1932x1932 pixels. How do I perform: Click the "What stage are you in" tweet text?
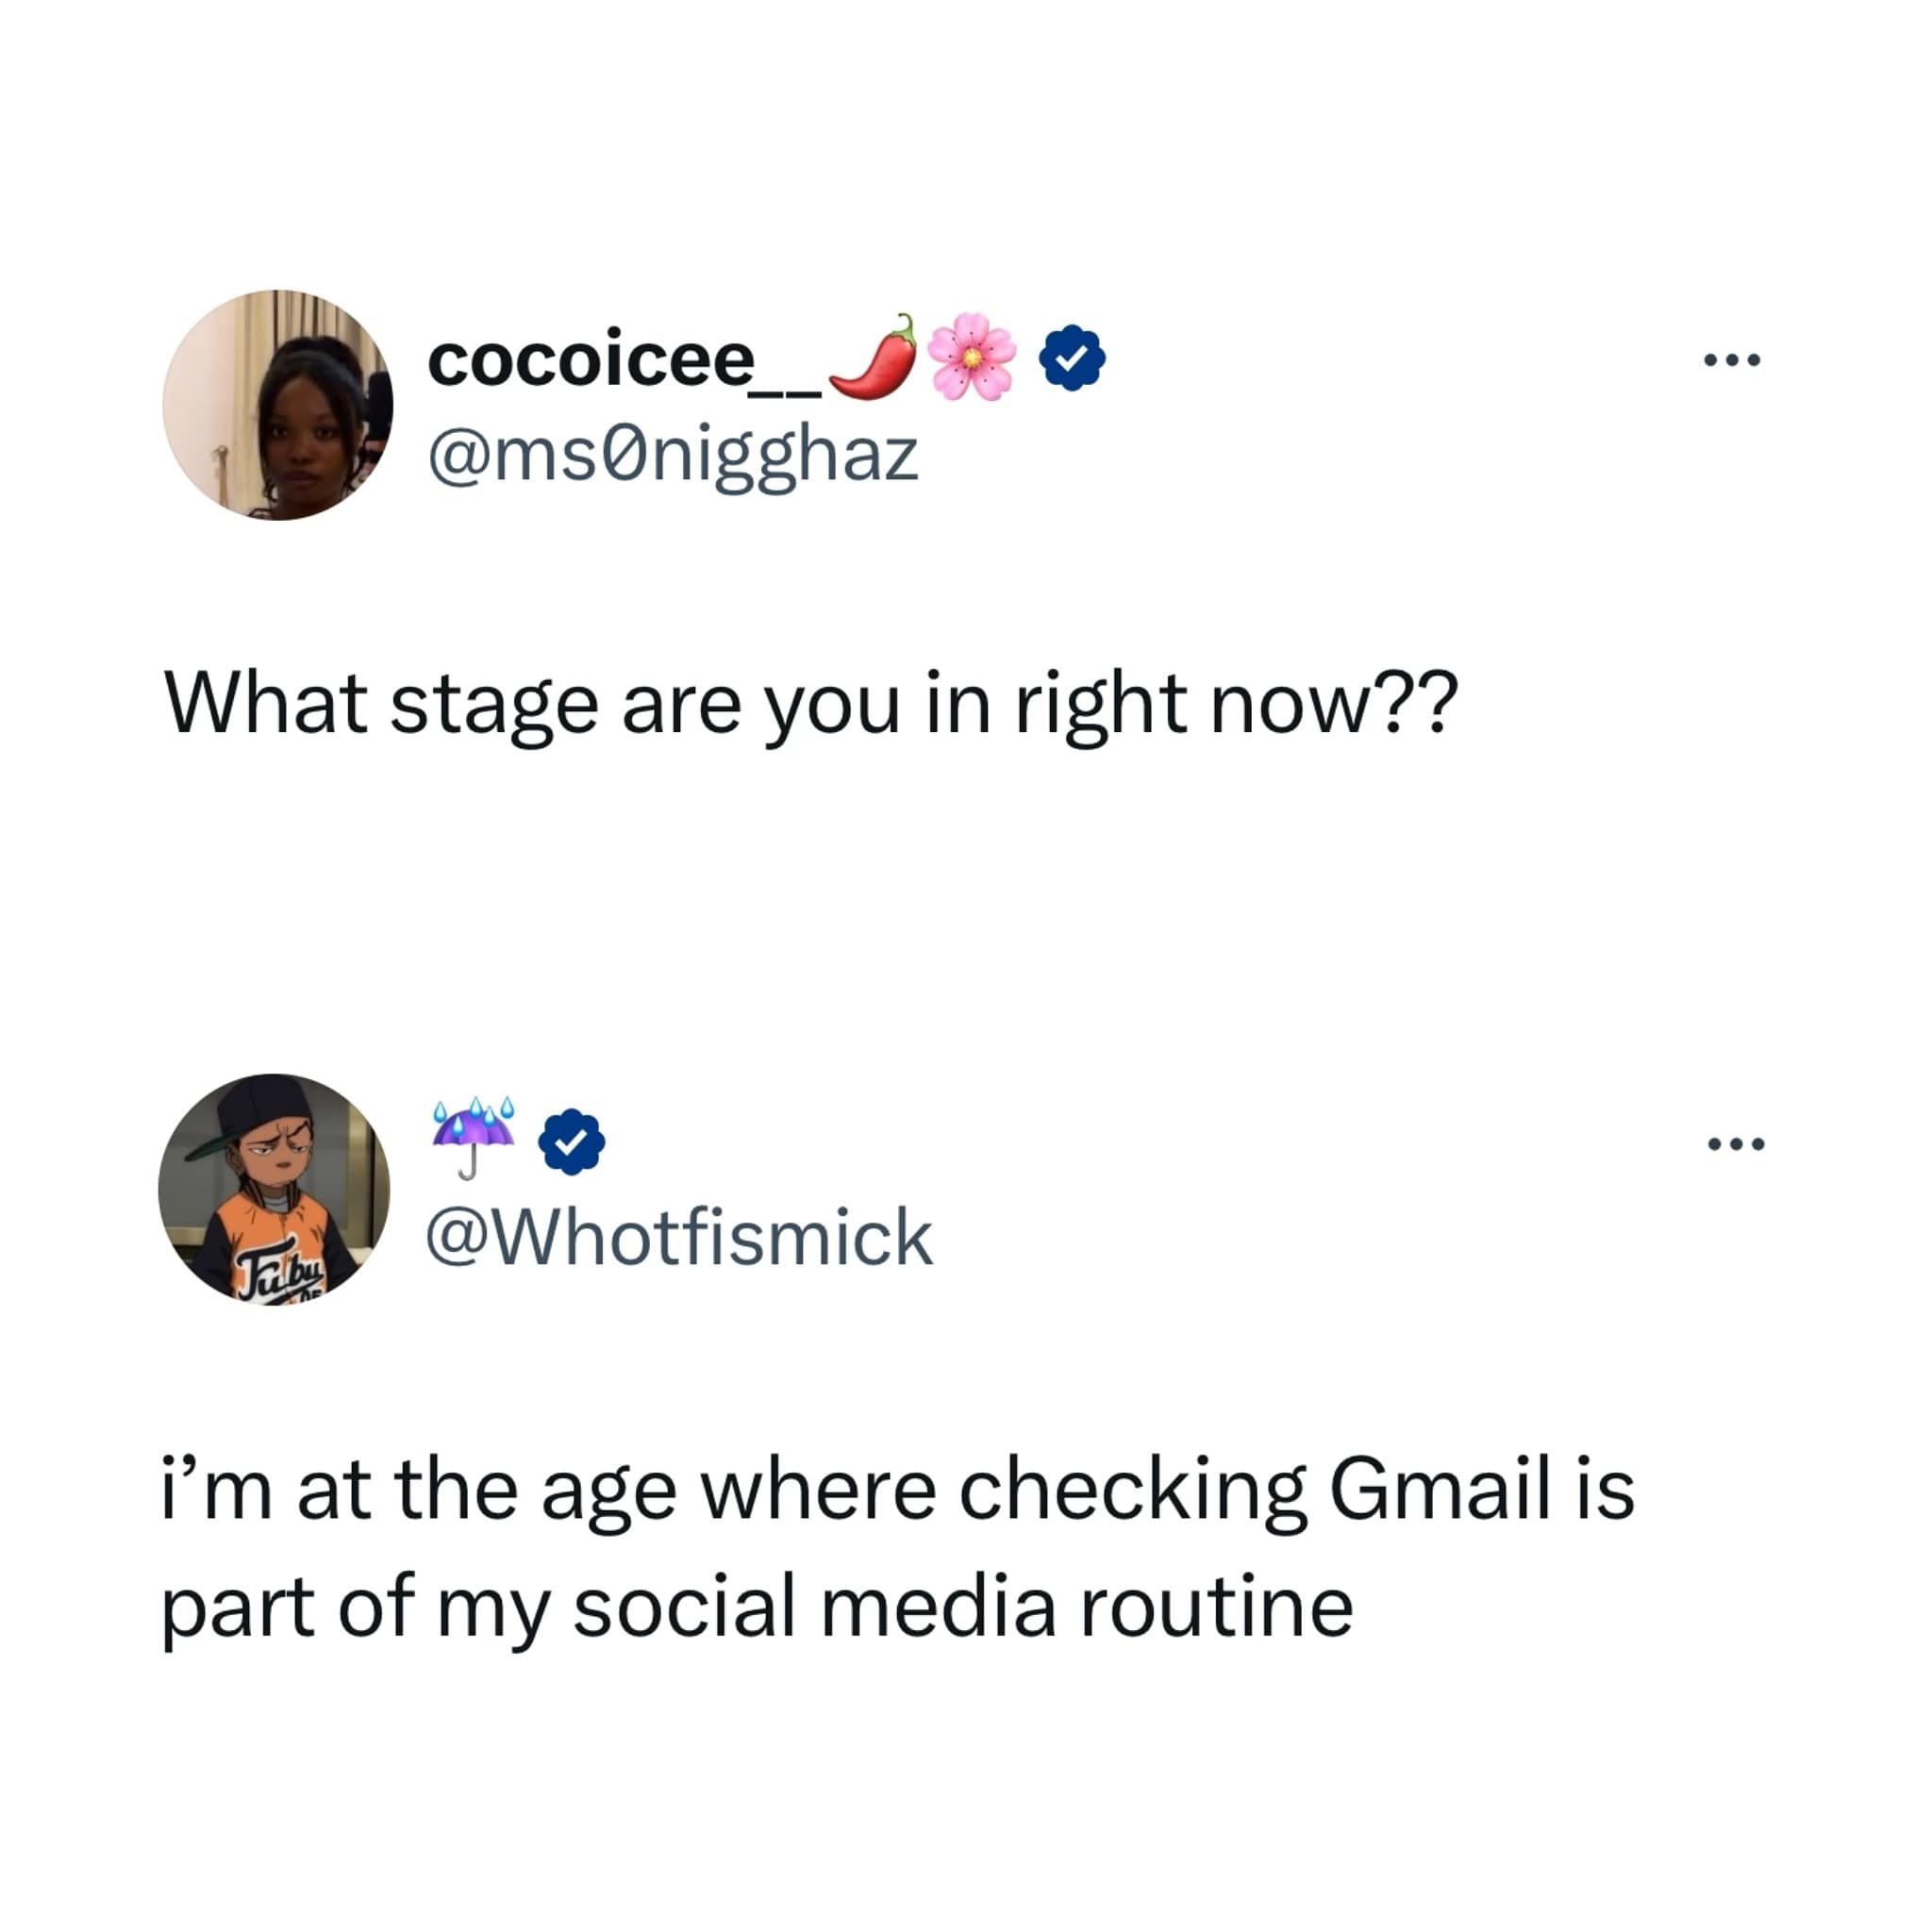coord(810,705)
